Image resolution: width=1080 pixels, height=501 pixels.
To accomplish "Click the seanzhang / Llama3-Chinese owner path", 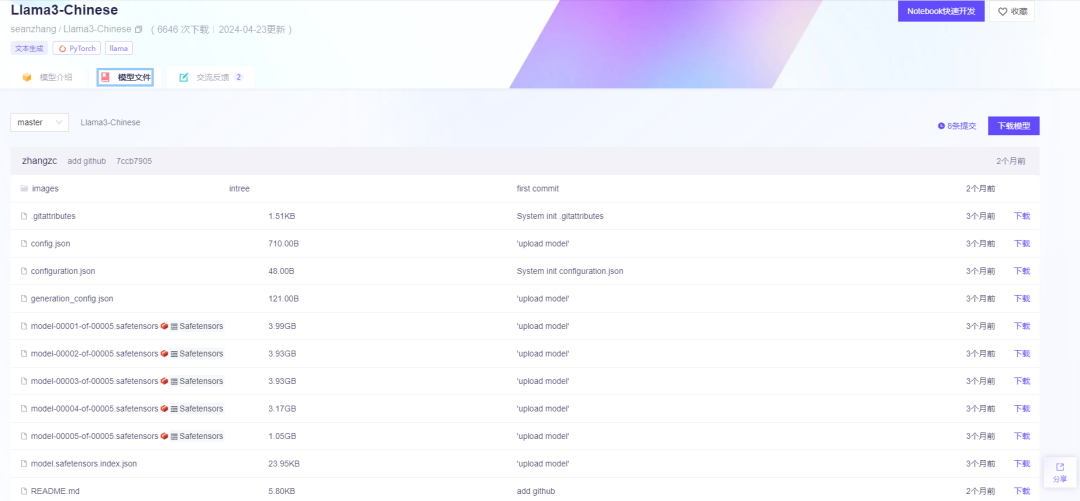I will (71, 30).
